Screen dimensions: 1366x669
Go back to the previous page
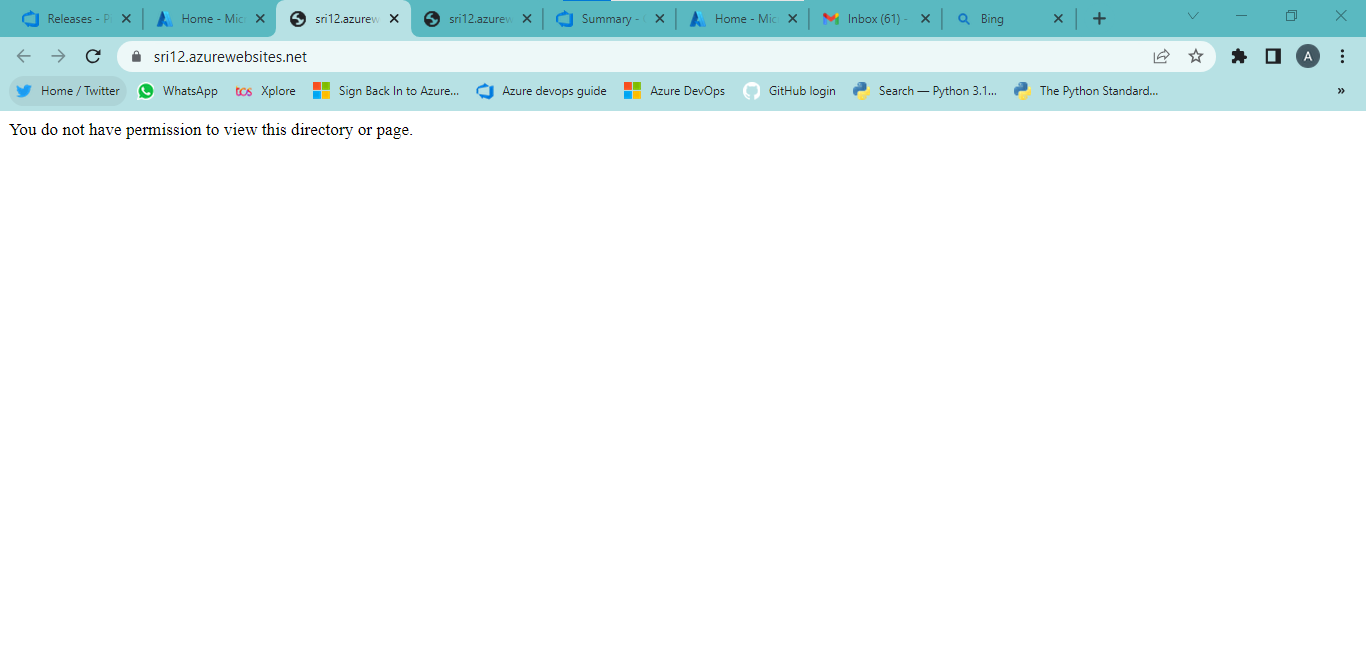click(x=24, y=57)
